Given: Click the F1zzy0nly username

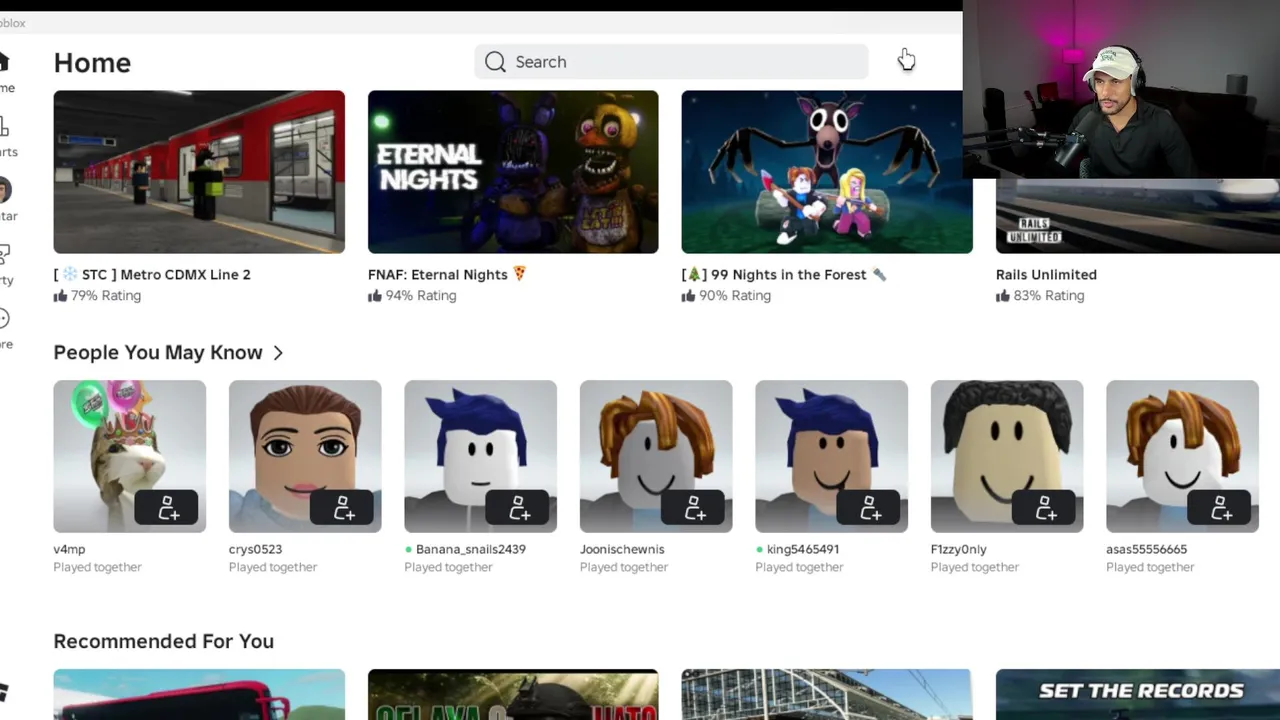Looking at the screenshot, I should (x=959, y=549).
